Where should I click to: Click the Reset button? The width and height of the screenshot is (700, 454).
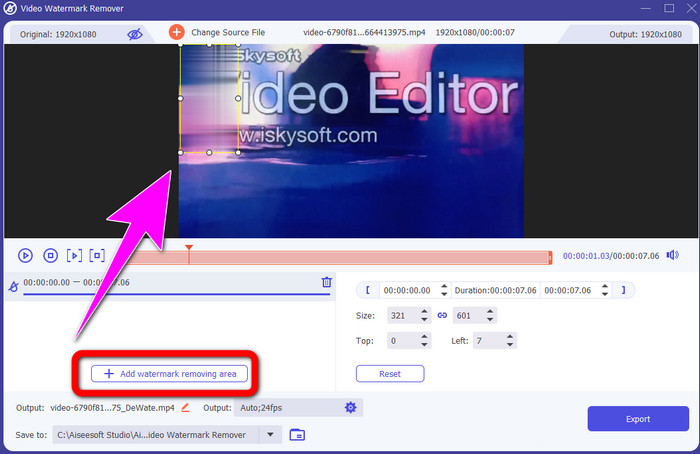point(390,374)
